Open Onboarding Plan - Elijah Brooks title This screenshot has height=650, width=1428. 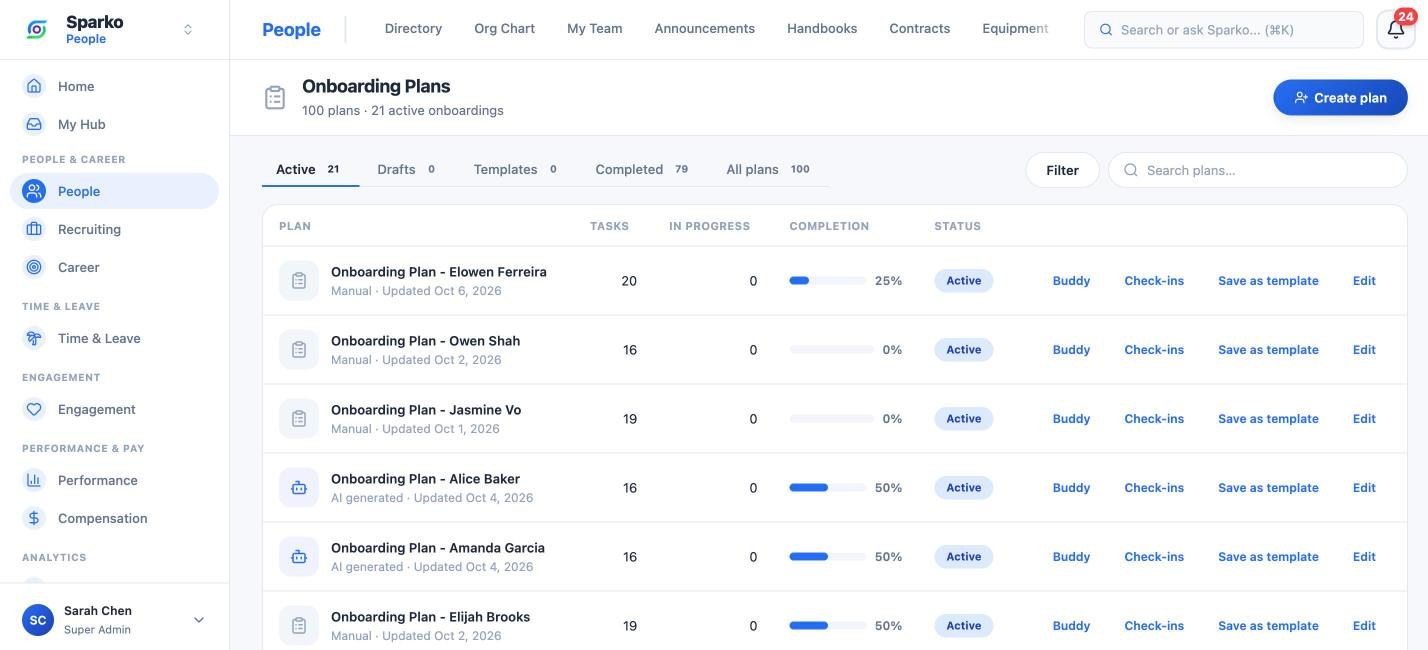click(x=430, y=617)
